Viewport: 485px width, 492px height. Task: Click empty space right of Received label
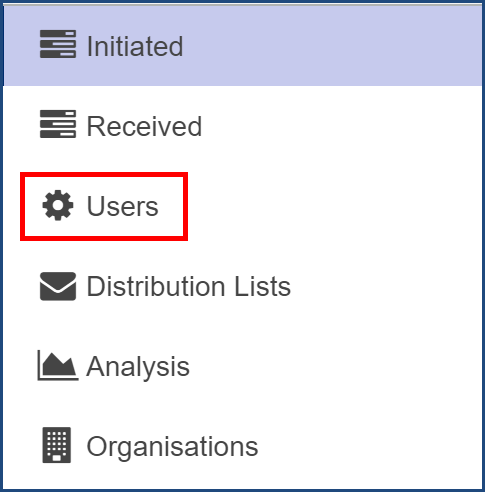coord(342,126)
